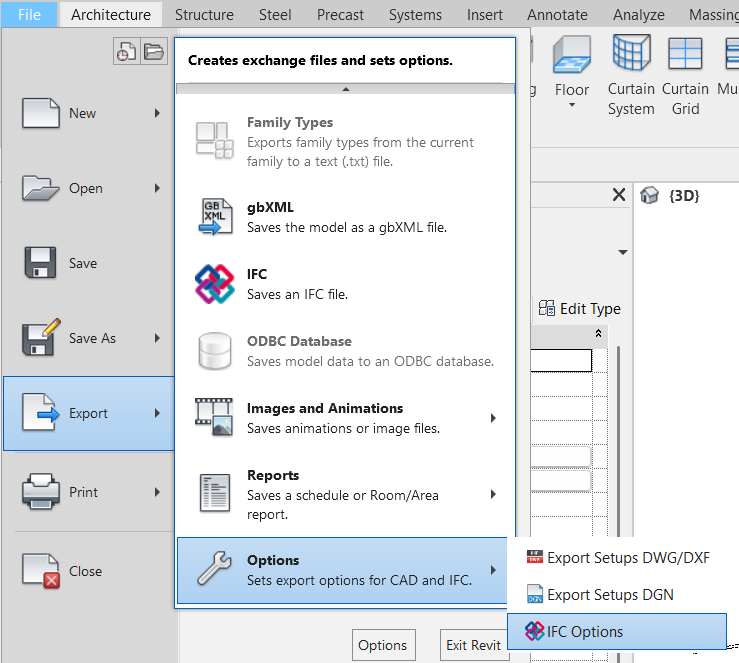The height and width of the screenshot is (663, 739).
Task: Switch to the Precast tab
Action: [x=340, y=15]
